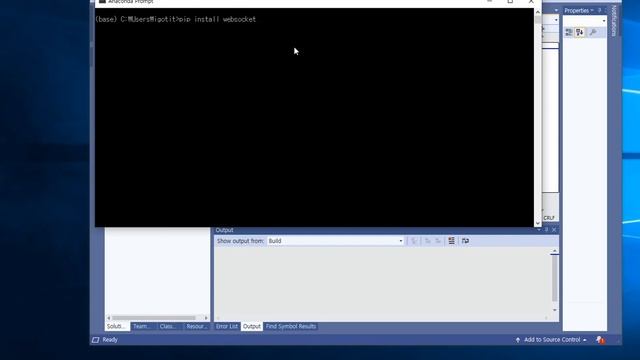Open the Output window position dropdown arrow
The image size is (640, 360).
[x=539, y=230]
